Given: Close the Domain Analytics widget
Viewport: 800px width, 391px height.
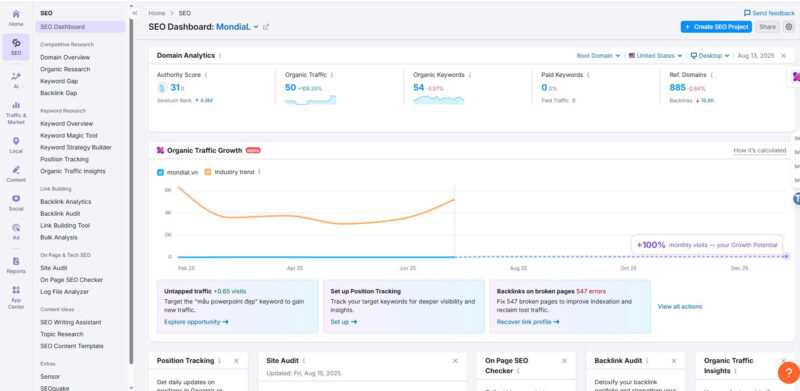Looking at the screenshot, I should pyautogui.click(x=783, y=55).
